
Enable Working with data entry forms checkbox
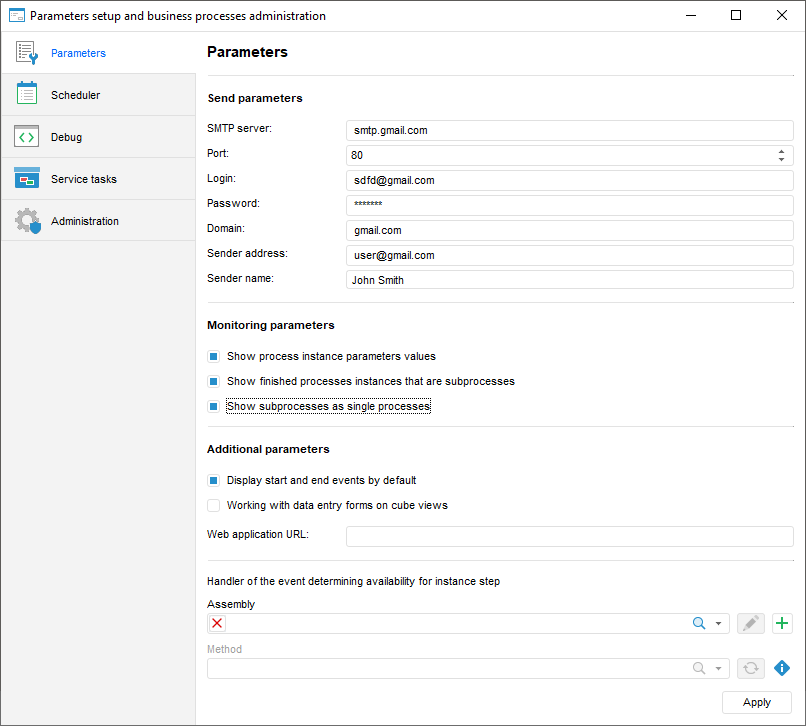(x=214, y=505)
